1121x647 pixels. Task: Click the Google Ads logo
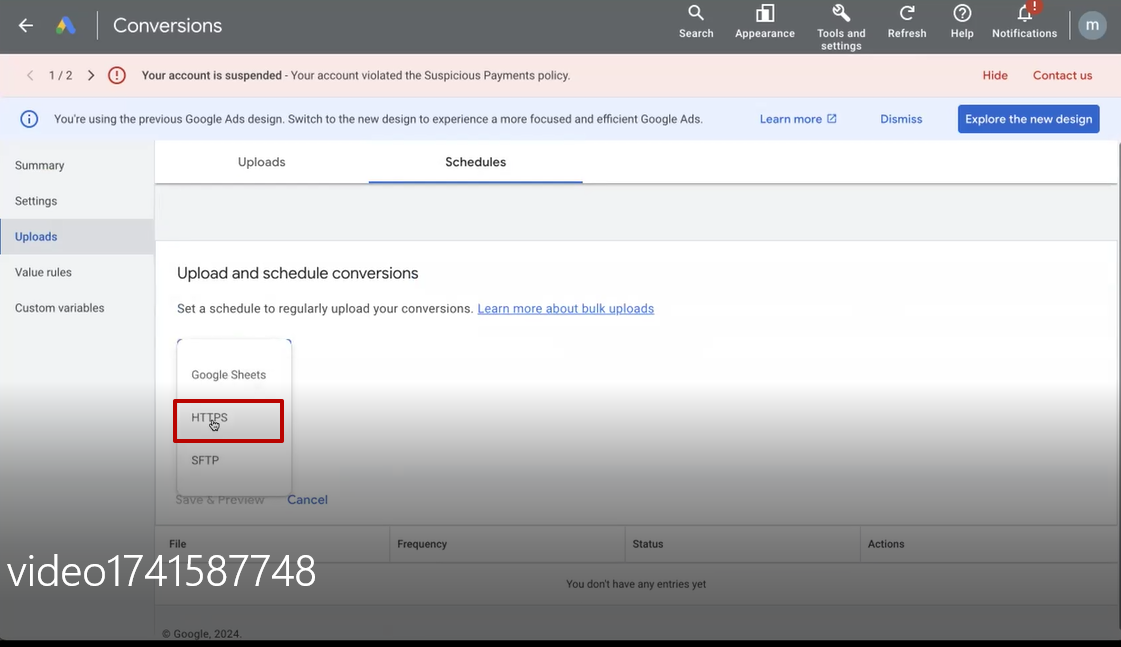[66, 26]
